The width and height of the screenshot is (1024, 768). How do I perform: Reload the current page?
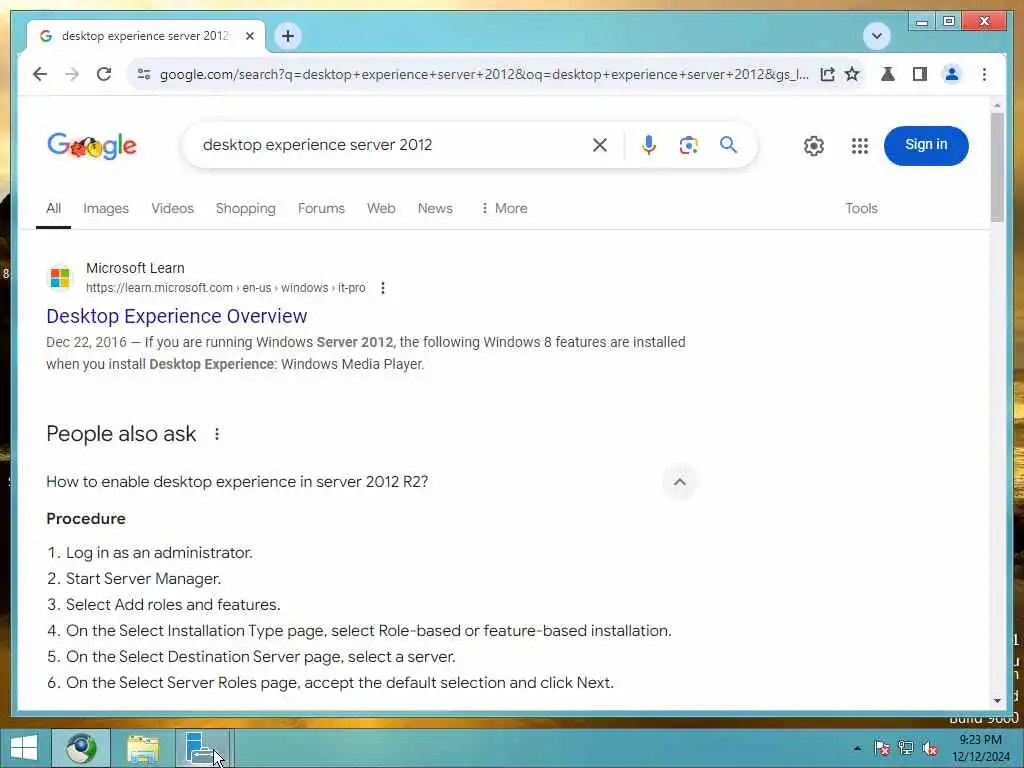pos(104,74)
